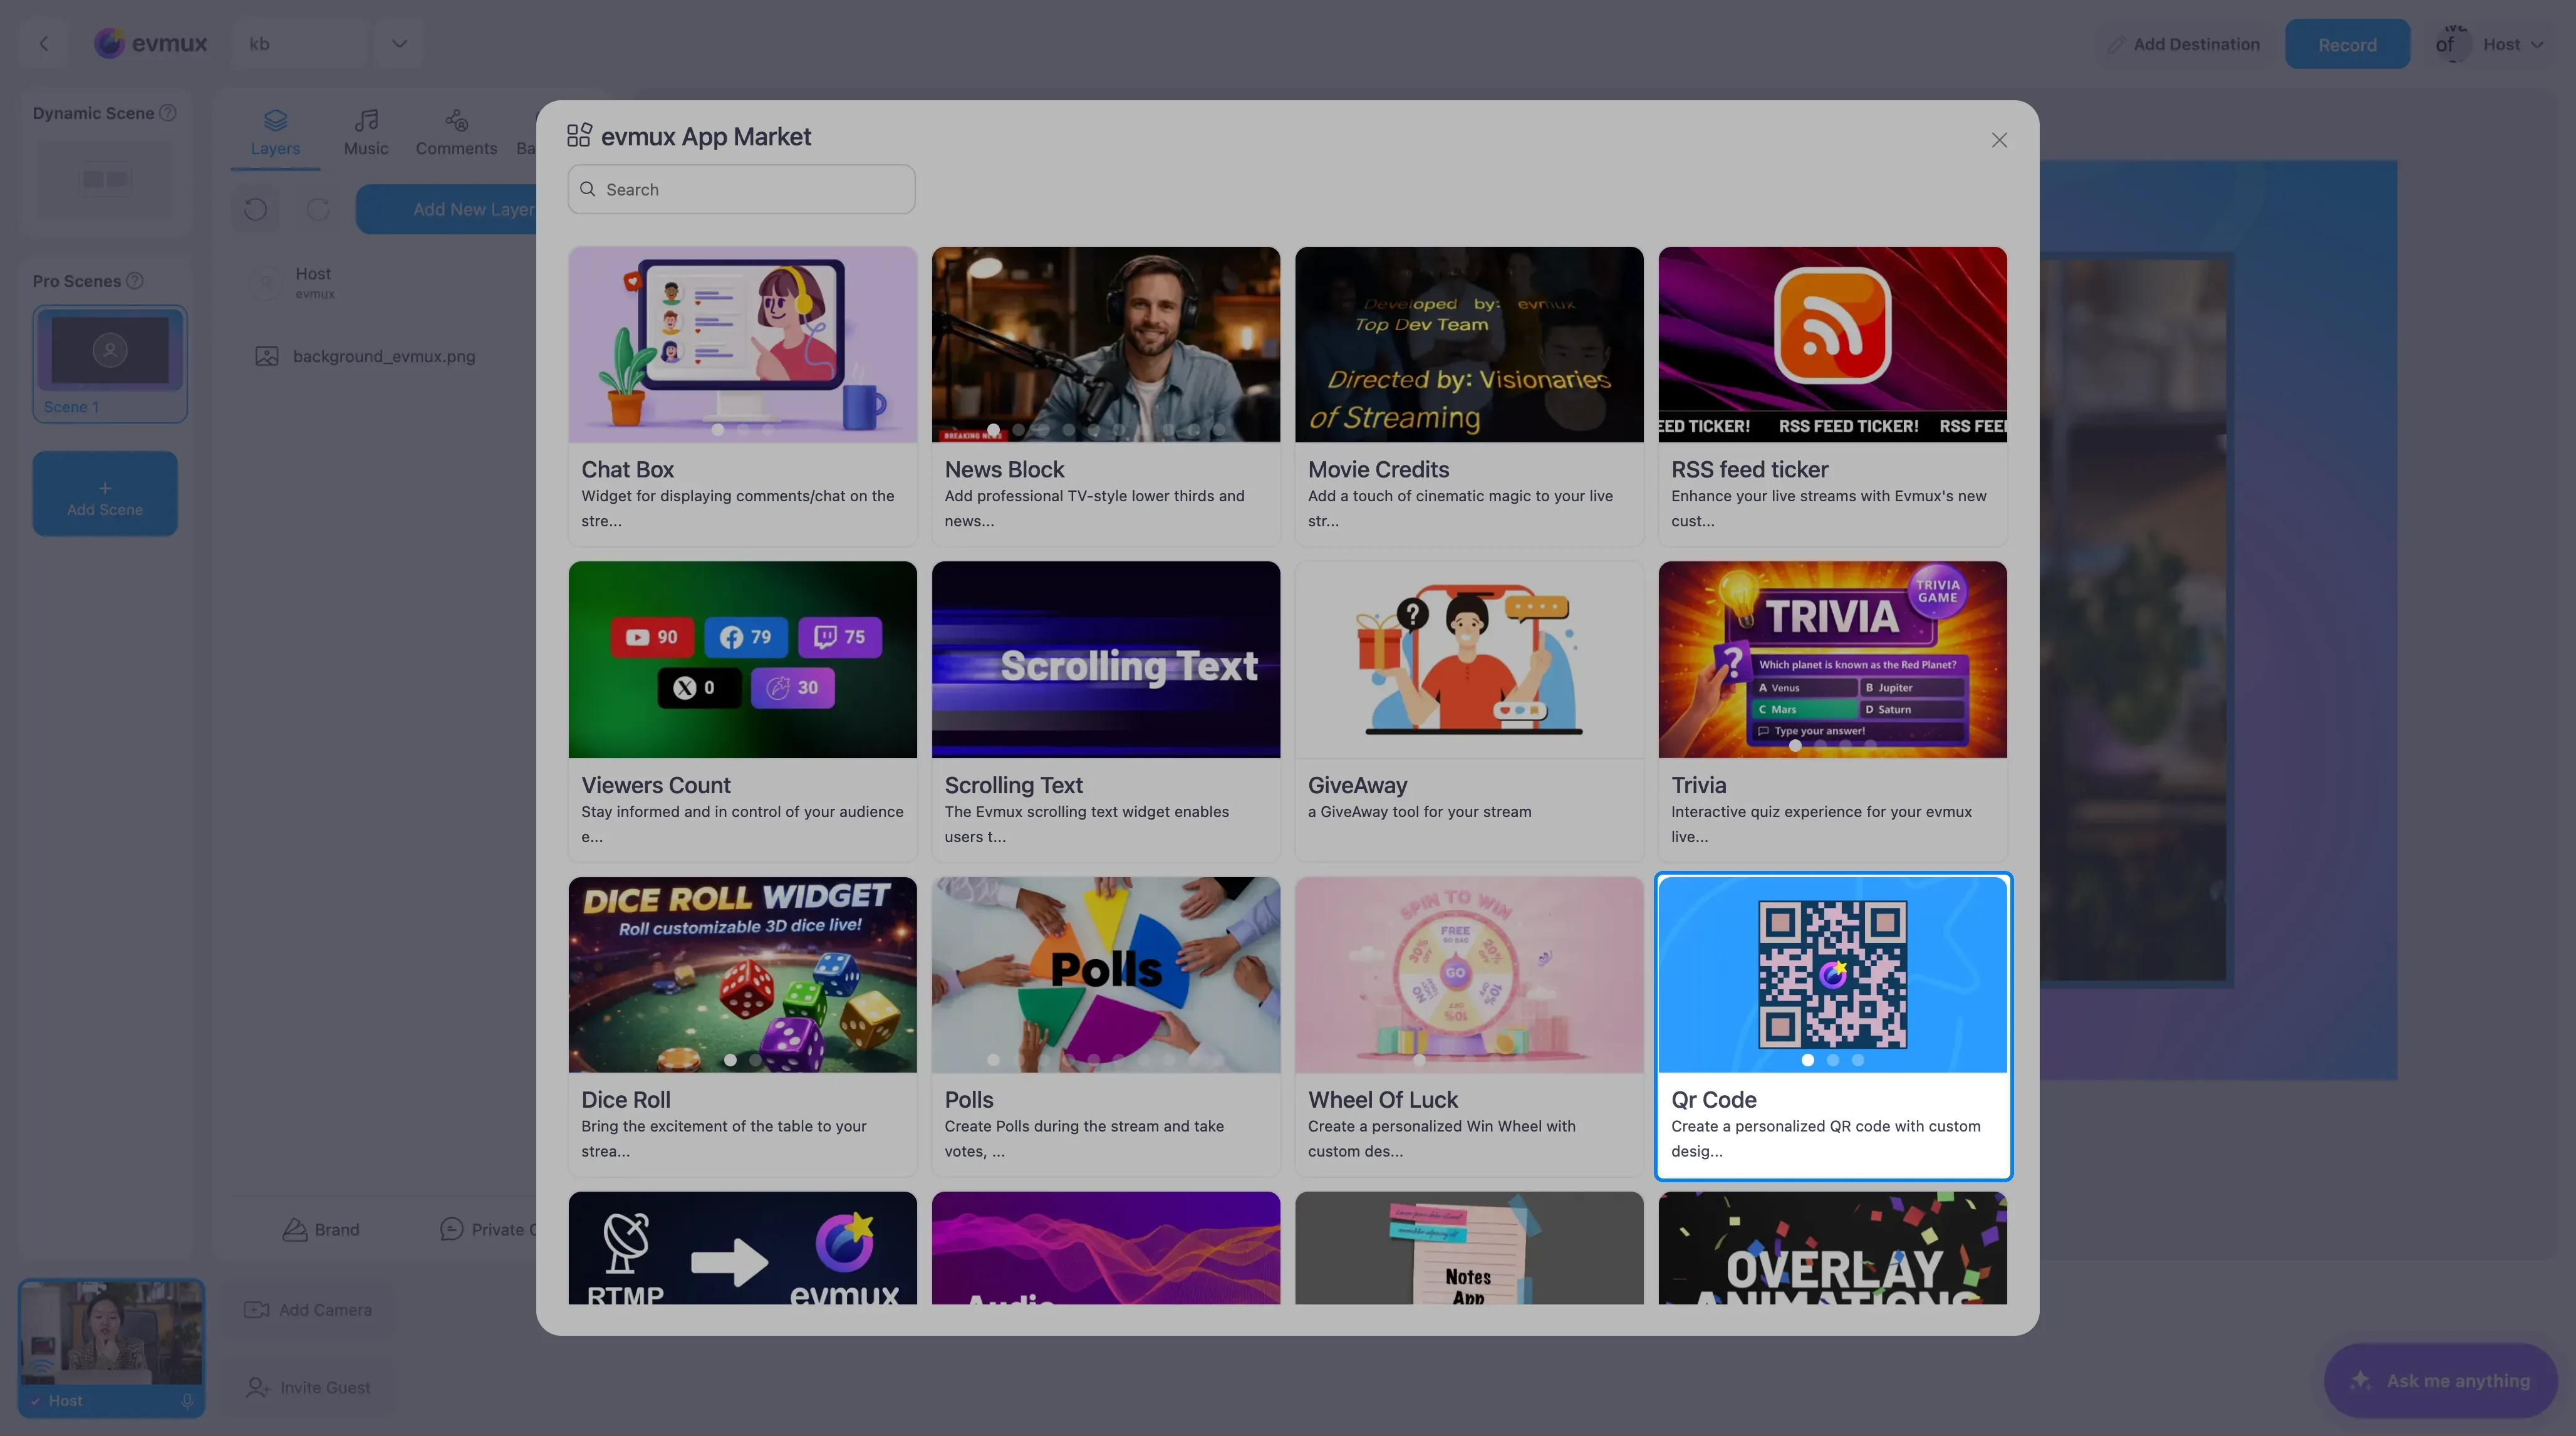
Task: Click the Pro Scenes help icon
Action: point(135,281)
